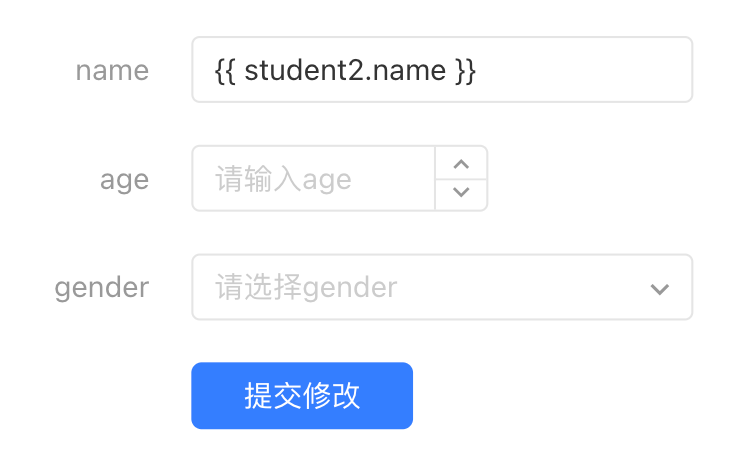Decrease age with the down arrow

click(461, 193)
